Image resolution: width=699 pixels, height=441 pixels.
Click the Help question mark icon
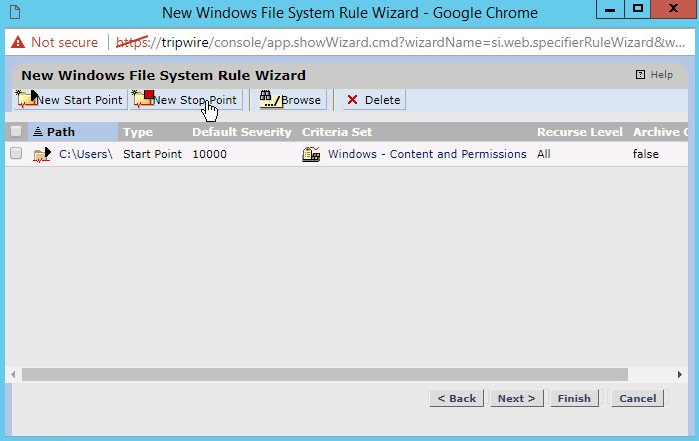(640, 75)
